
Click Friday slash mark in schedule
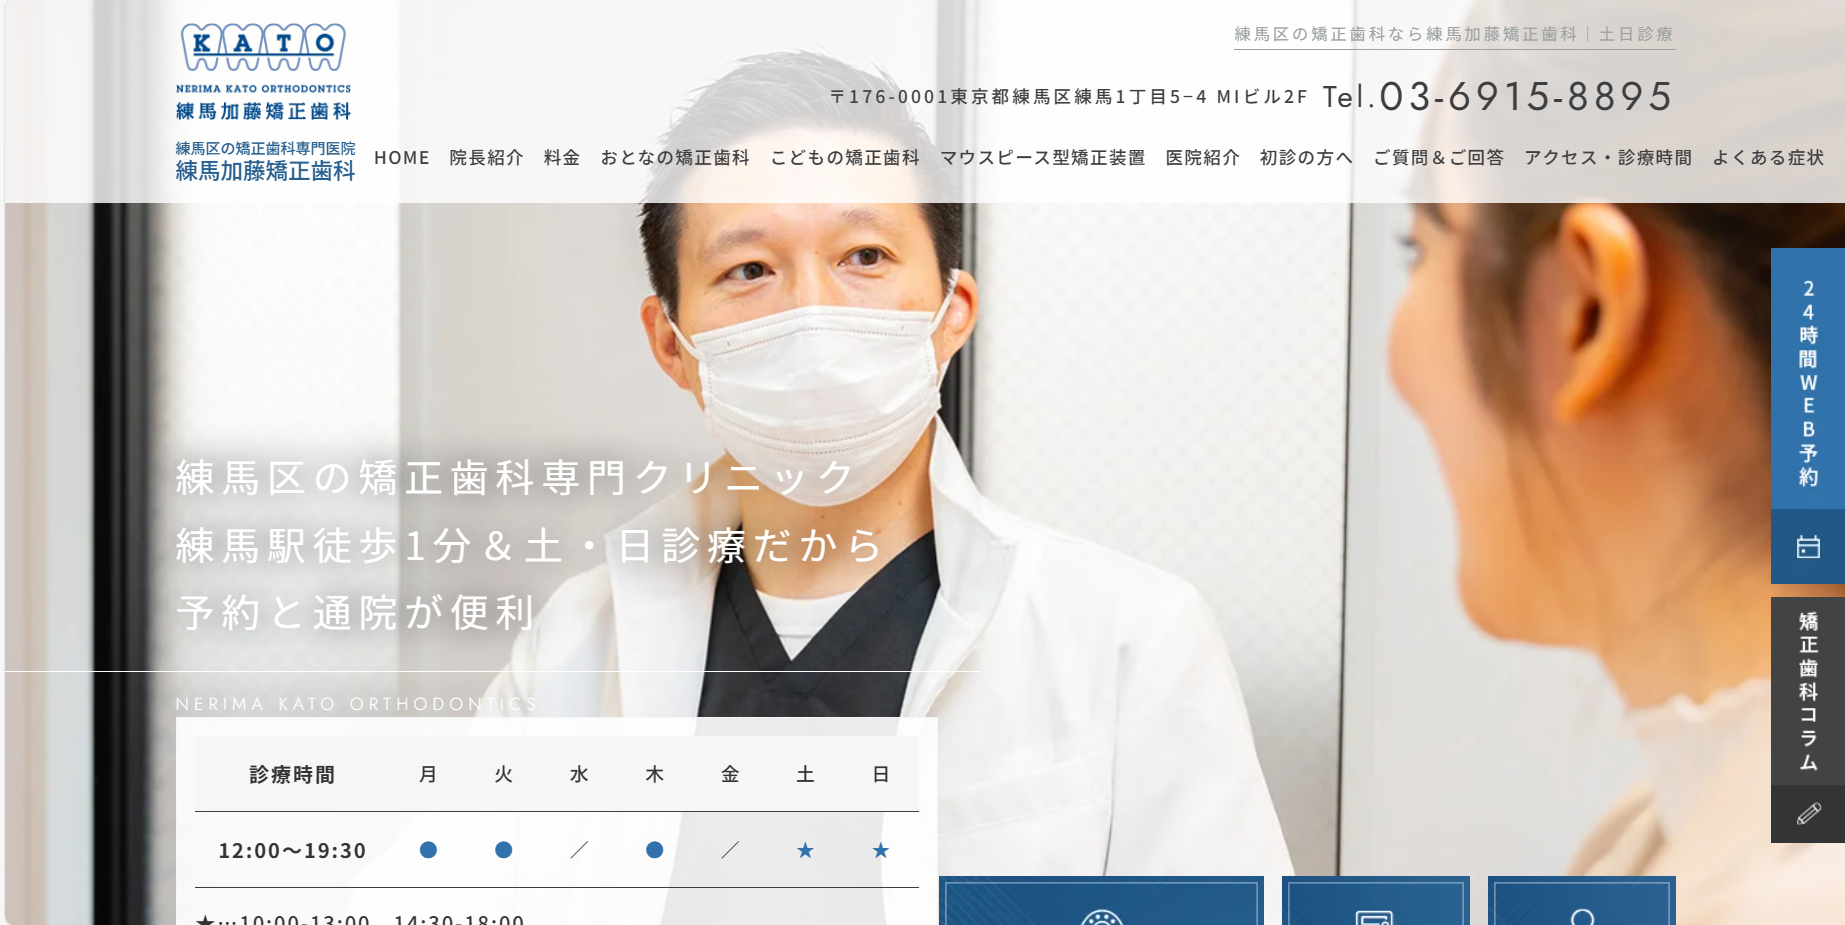(x=730, y=850)
